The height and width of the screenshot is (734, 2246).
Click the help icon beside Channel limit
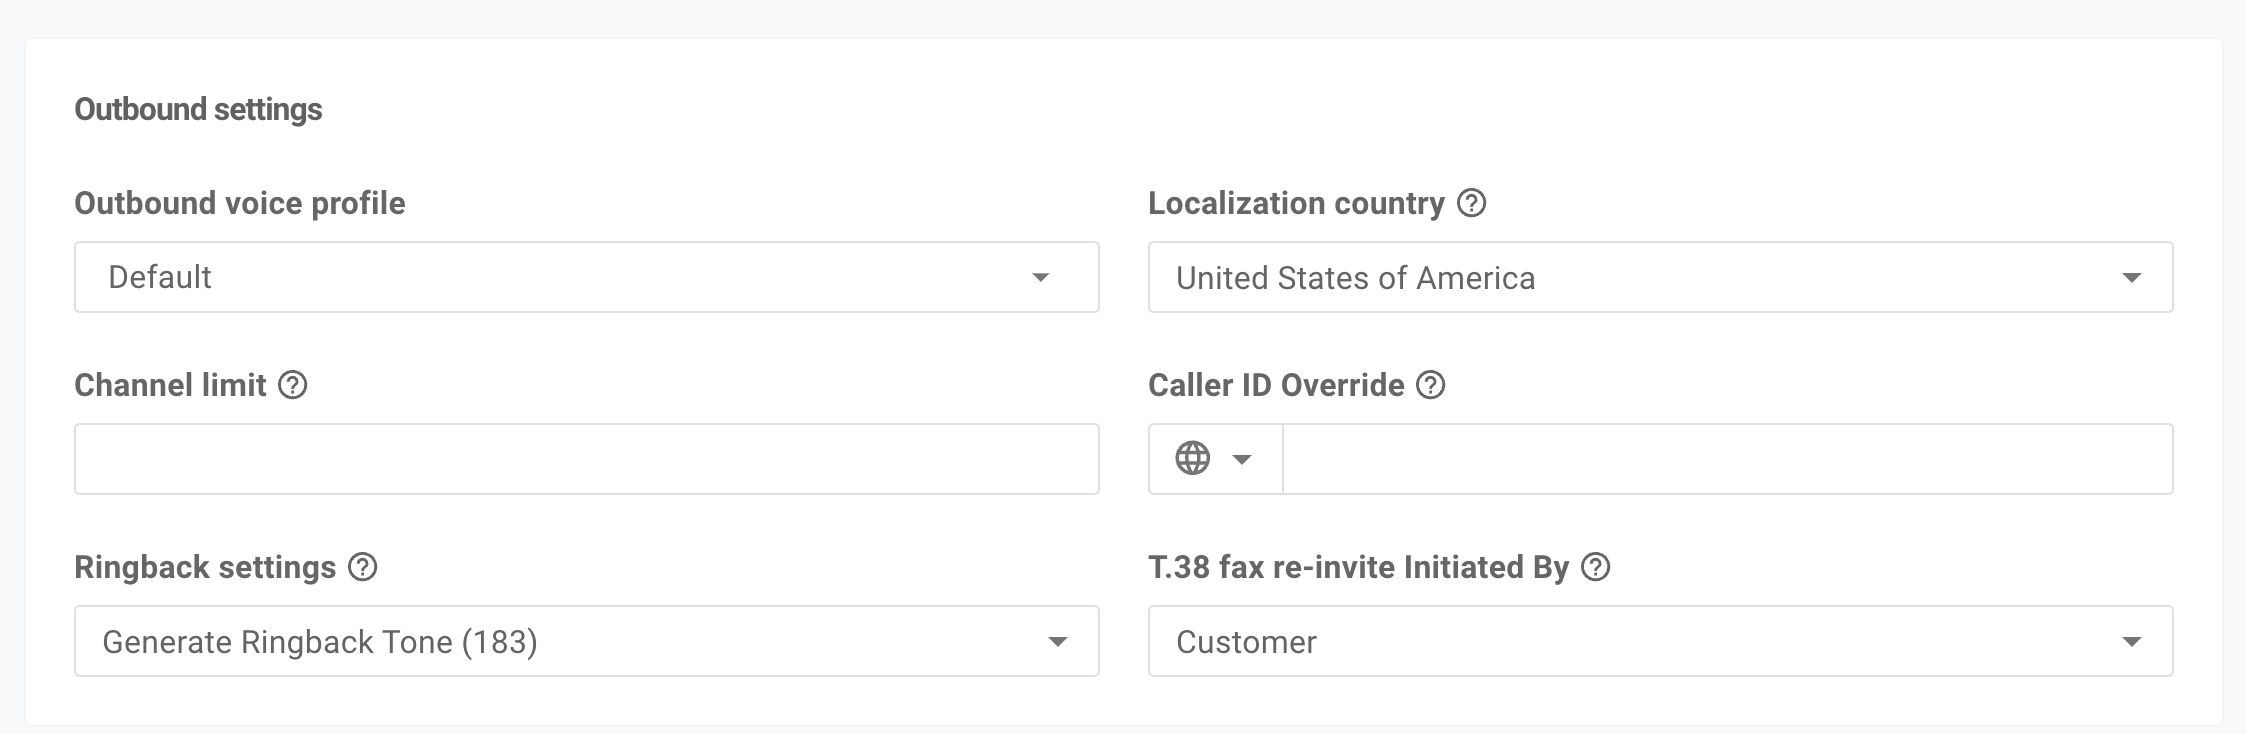292,385
